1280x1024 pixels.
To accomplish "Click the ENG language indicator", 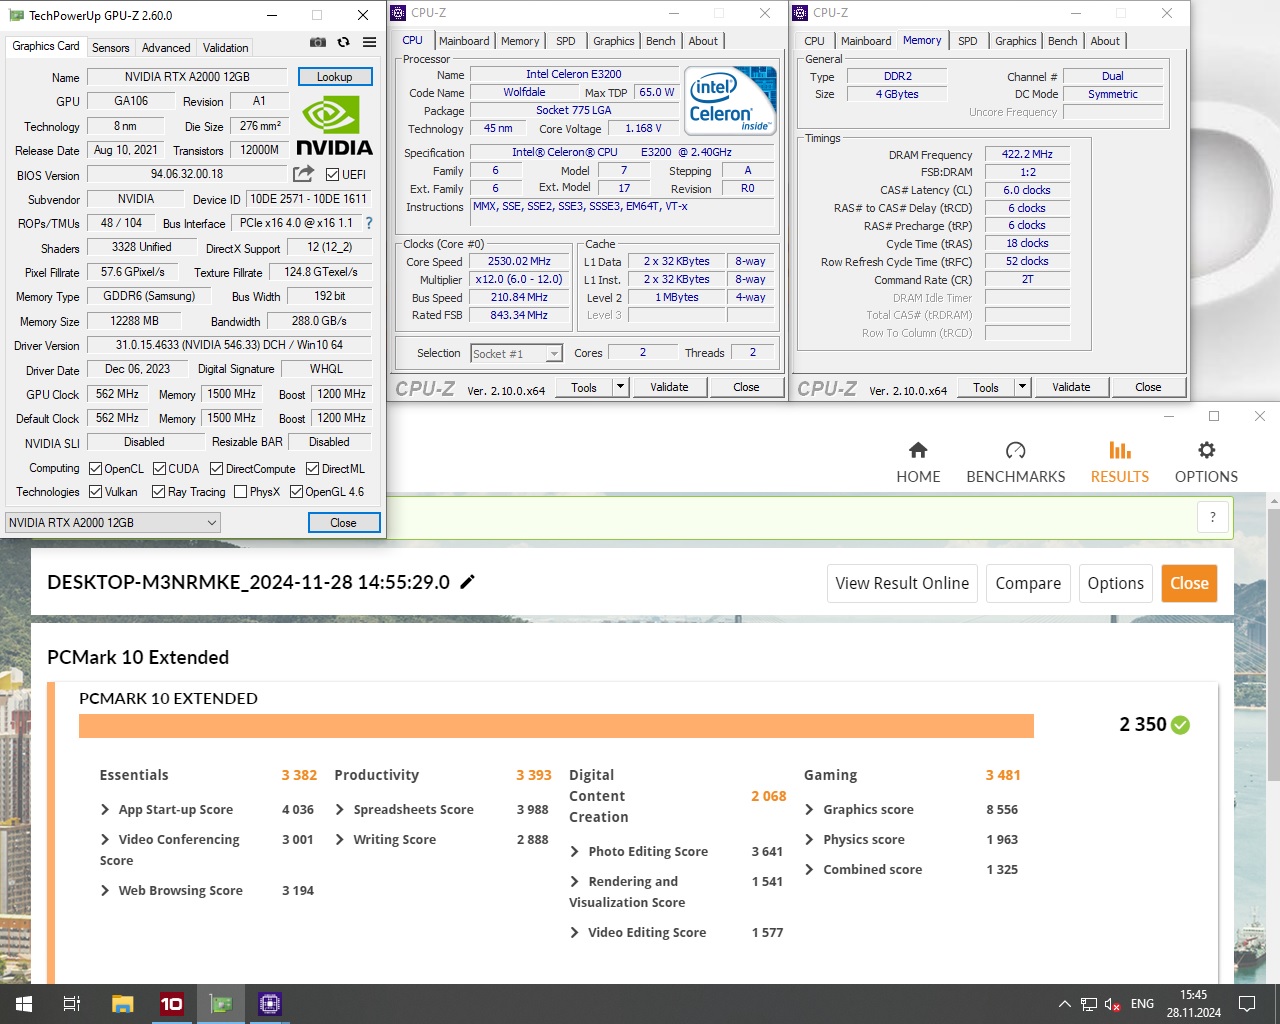I will click(x=1142, y=1004).
